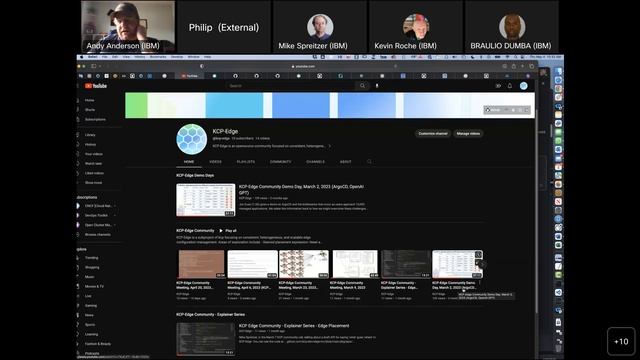Viewport: 640px width, 360px height.
Task: Open the notifications bell
Action: click(x=510, y=86)
